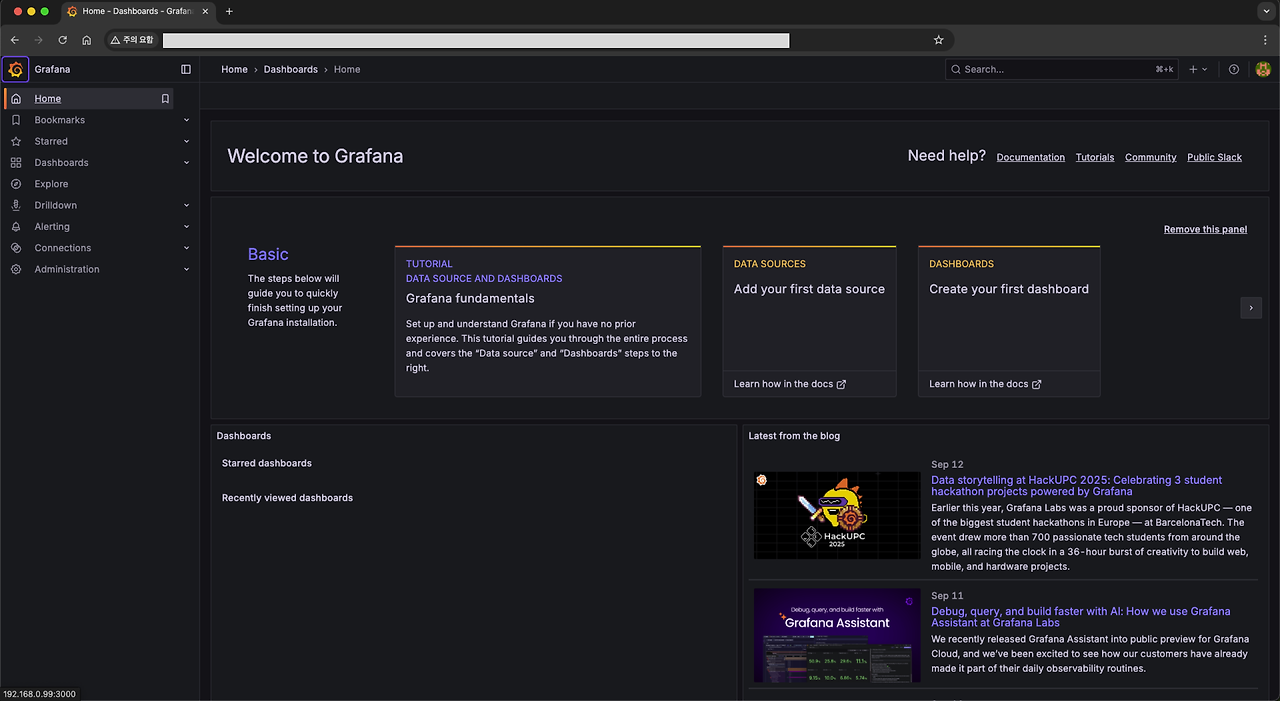Click the Grafana logo icon
Viewport: 1280px width, 701px height.
pos(15,69)
